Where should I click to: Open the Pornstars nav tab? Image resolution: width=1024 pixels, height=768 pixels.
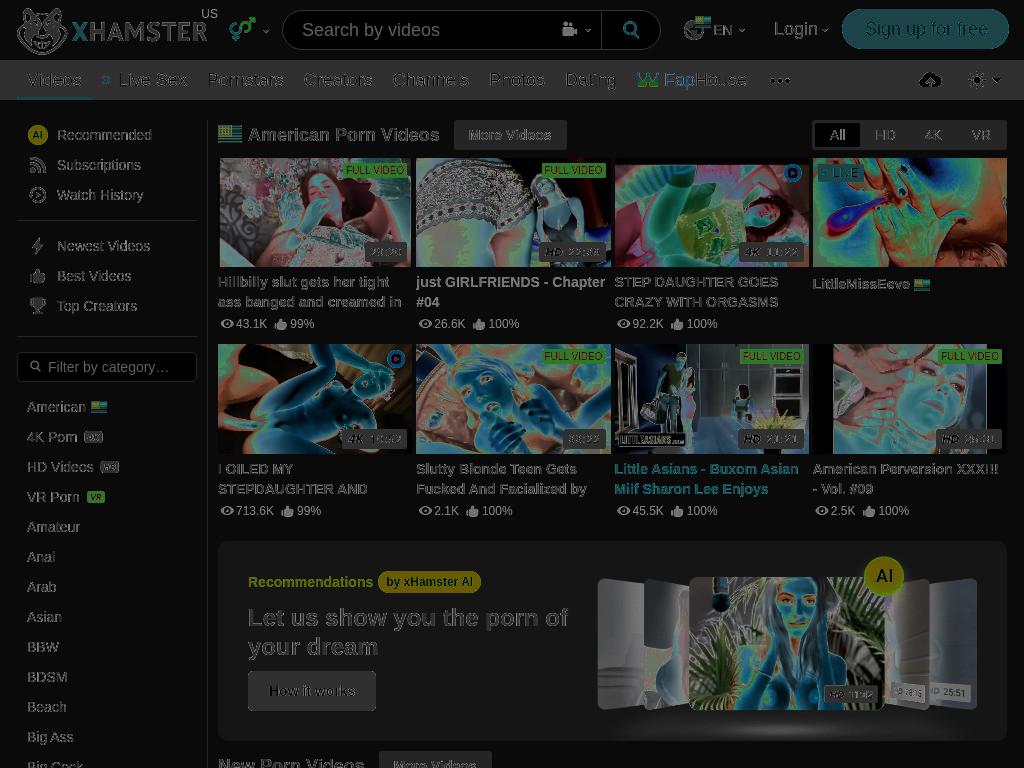[246, 80]
